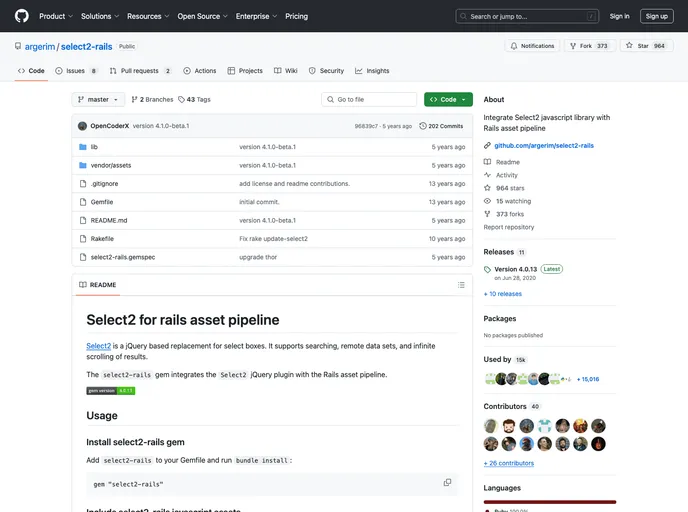
Task: Open the Select2 link in README
Action: click(x=99, y=346)
